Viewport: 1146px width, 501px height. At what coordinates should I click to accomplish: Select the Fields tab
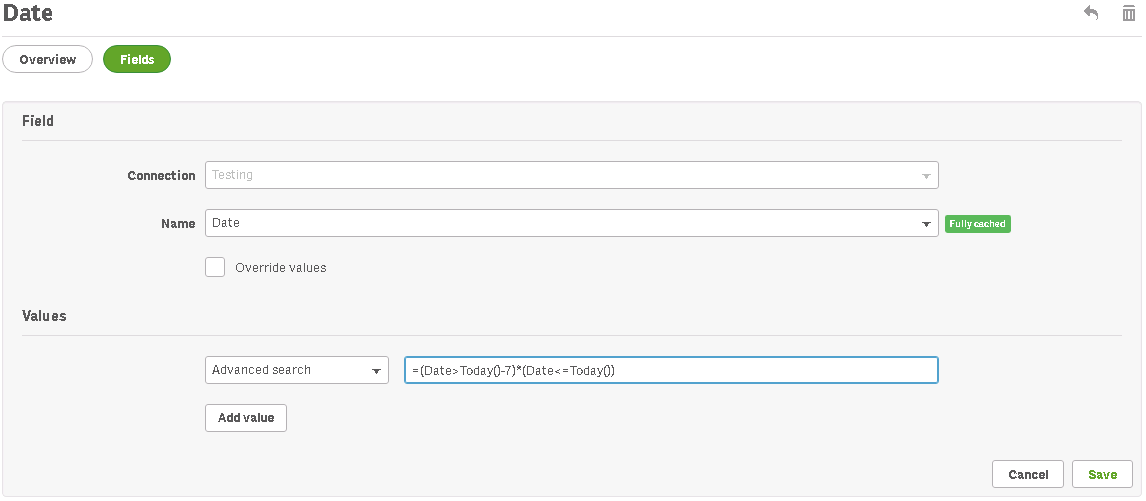pos(137,60)
